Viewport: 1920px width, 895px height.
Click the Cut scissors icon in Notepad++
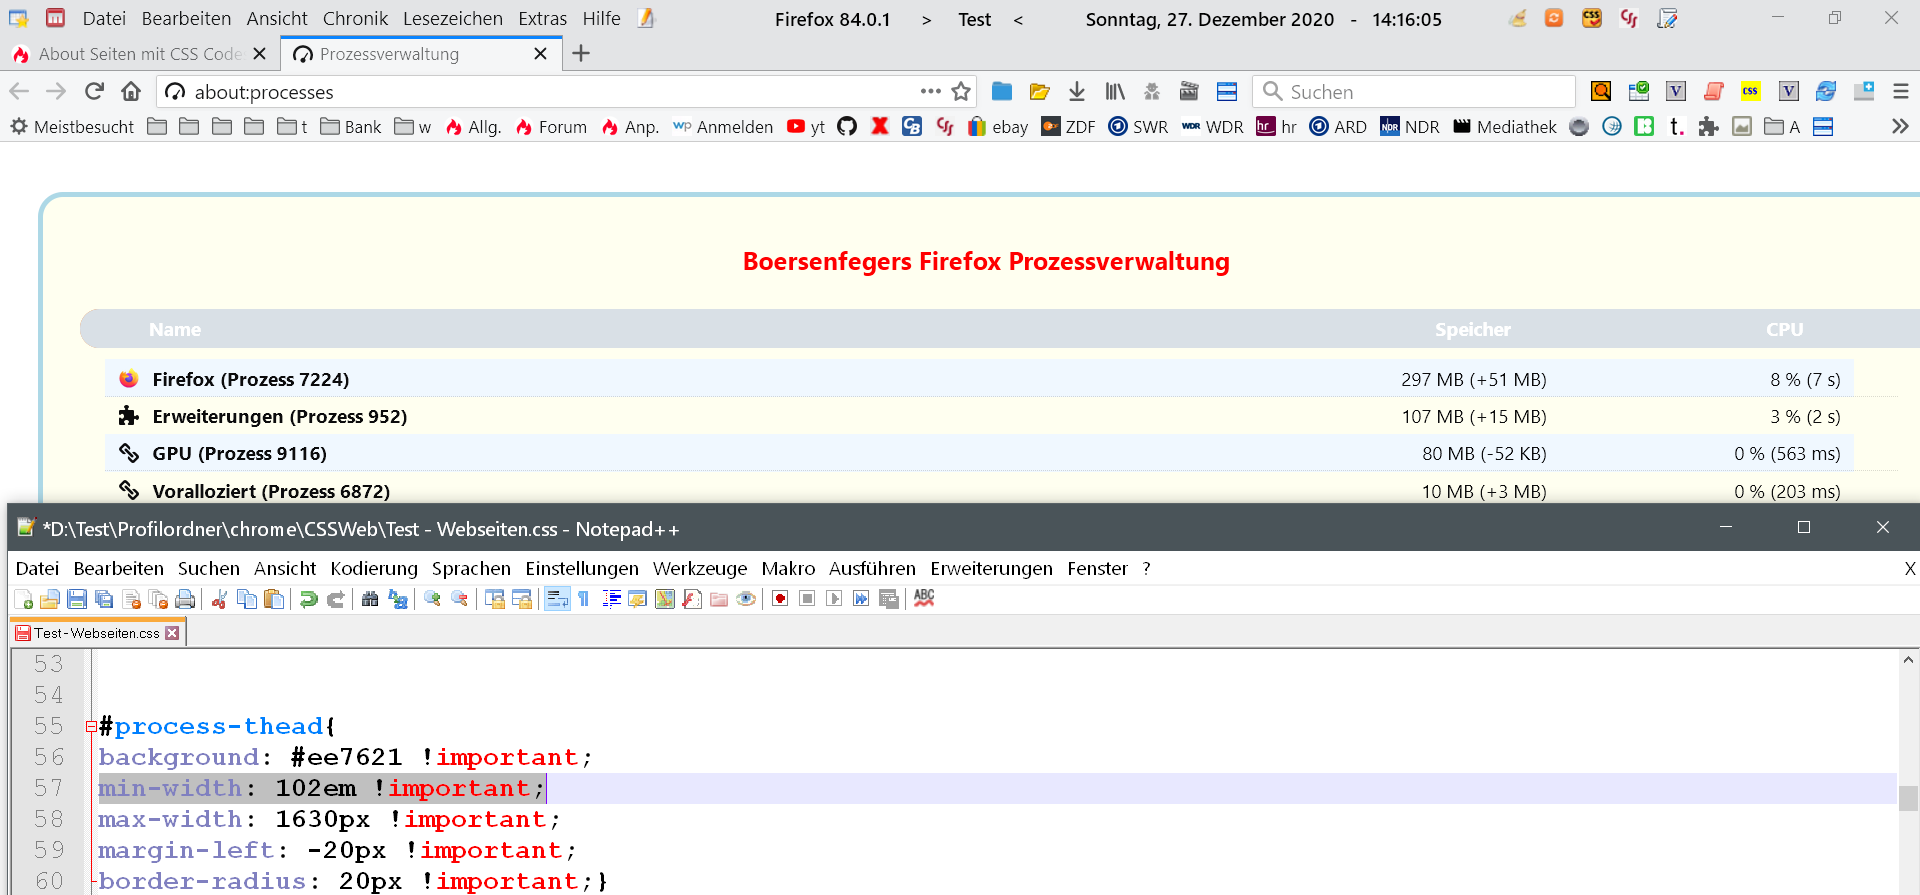(219, 599)
